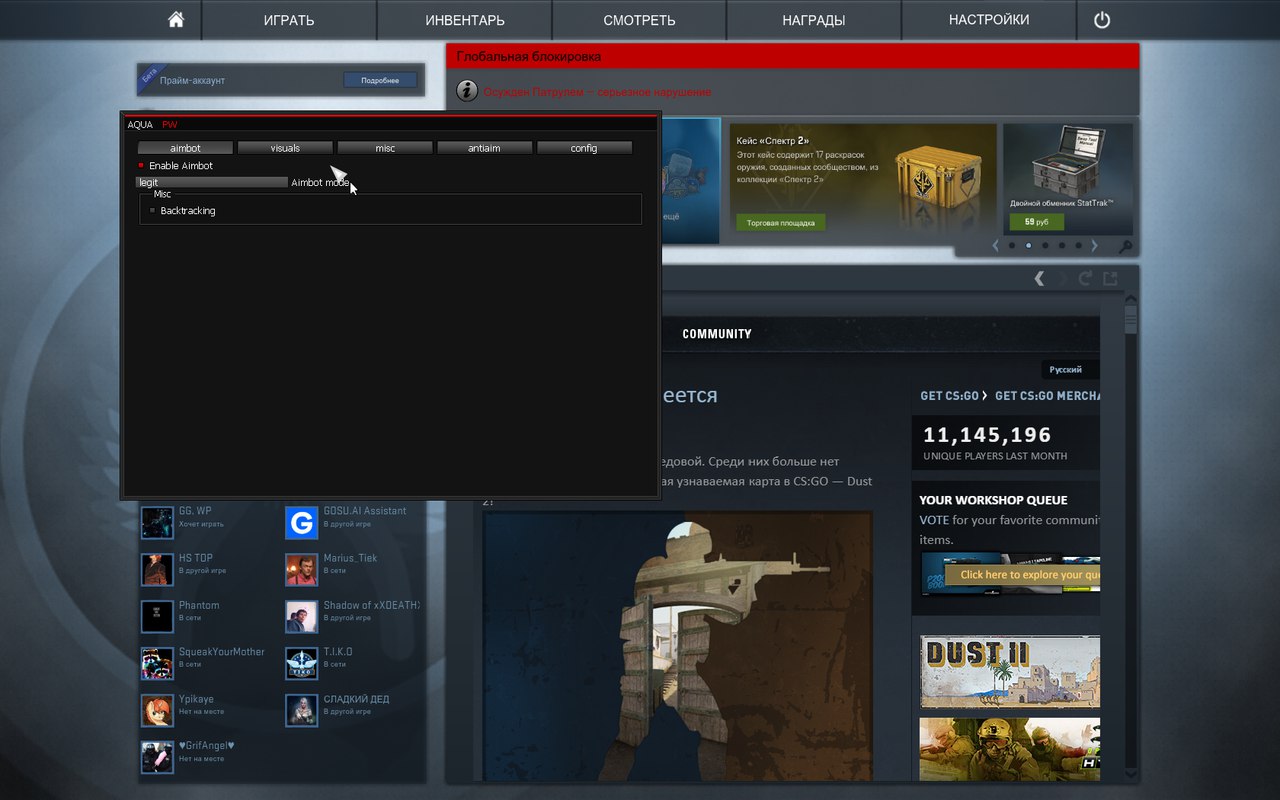Open Marius_Tiek friend avatar
This screenshot has width=1280, height=800.
301,569
